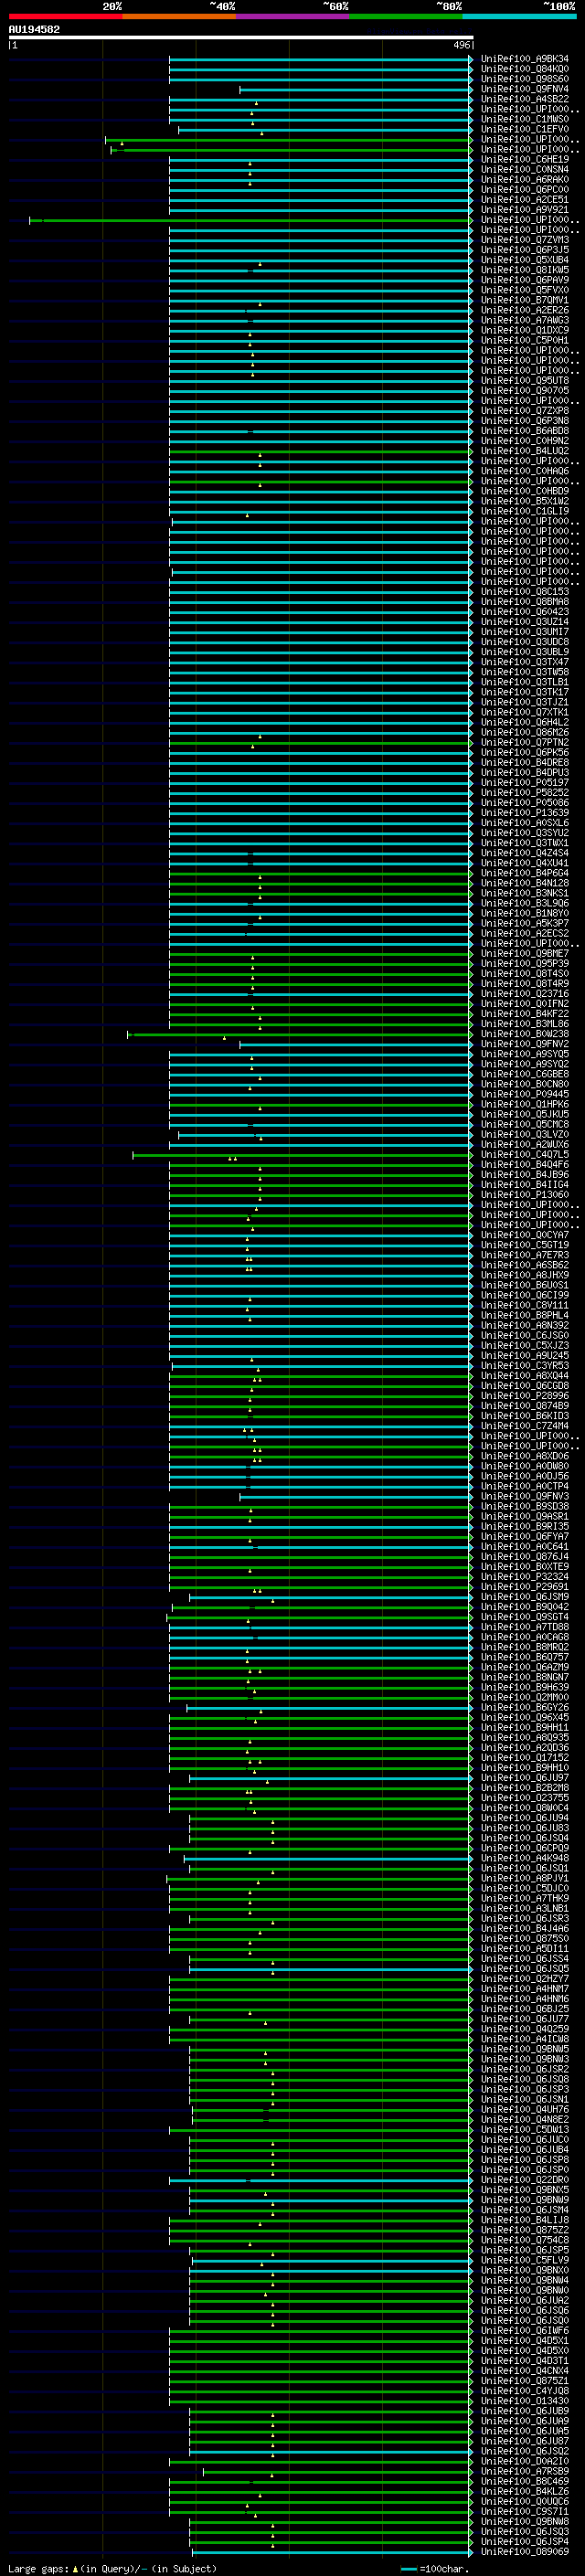
Task: Click the UniRef100_B4LUQ2 label
Action: point(525,451)
